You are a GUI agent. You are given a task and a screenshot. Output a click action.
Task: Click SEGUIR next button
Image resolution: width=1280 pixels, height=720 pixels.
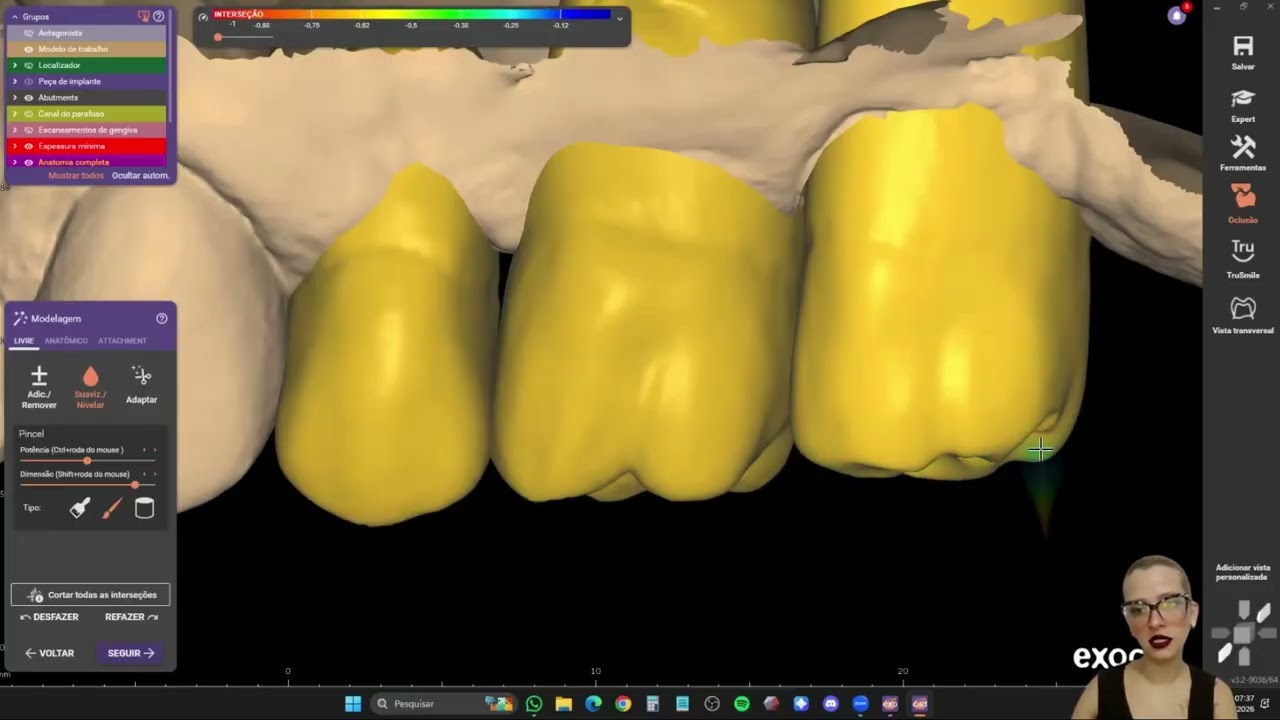131,653
